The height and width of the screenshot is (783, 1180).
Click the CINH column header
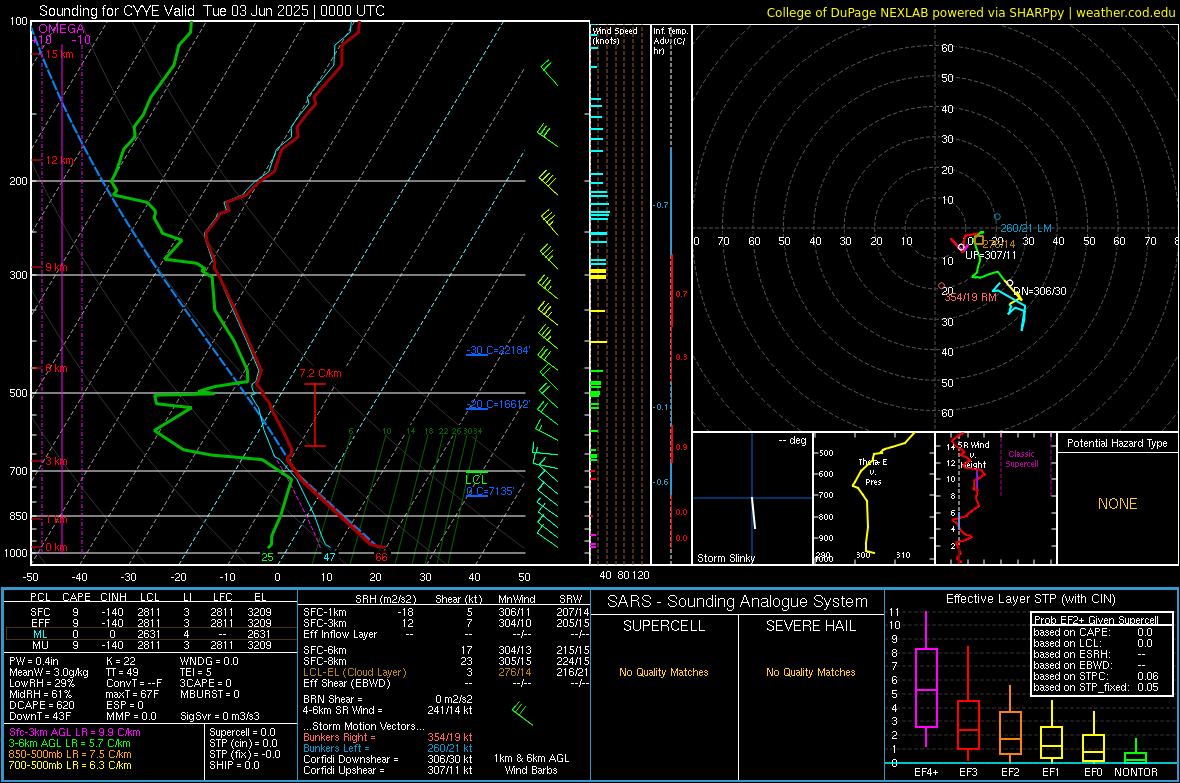click(114, 597)
